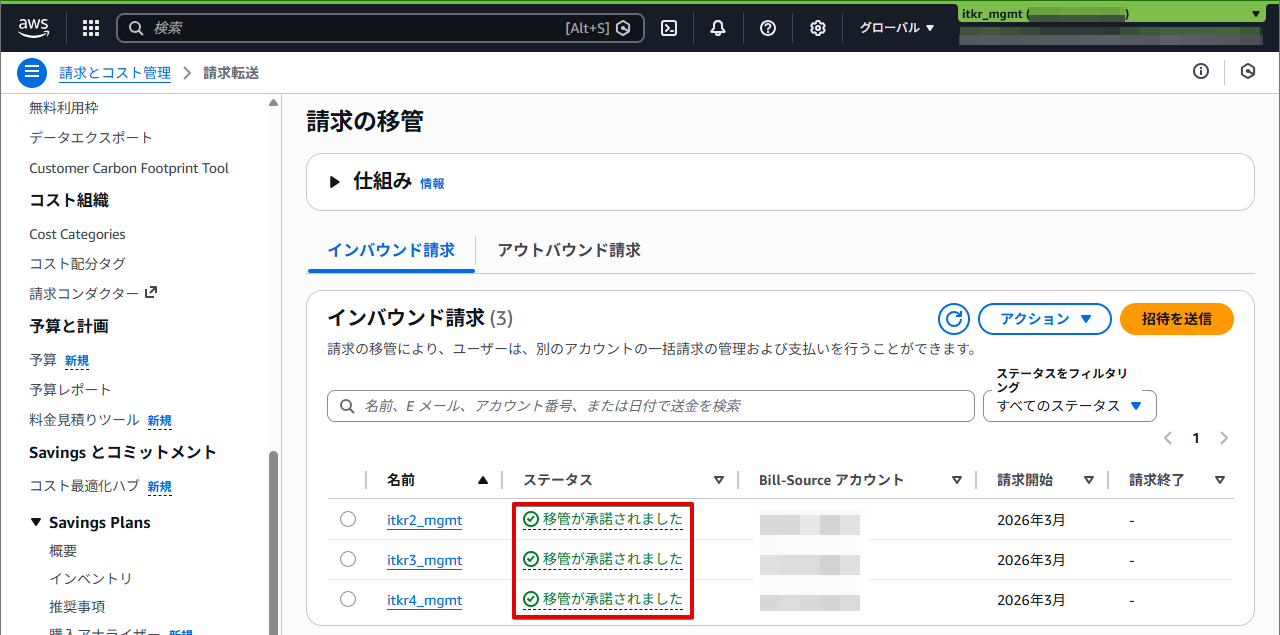Open コスト最適化ハブ in the sidebar

[84, 486]
